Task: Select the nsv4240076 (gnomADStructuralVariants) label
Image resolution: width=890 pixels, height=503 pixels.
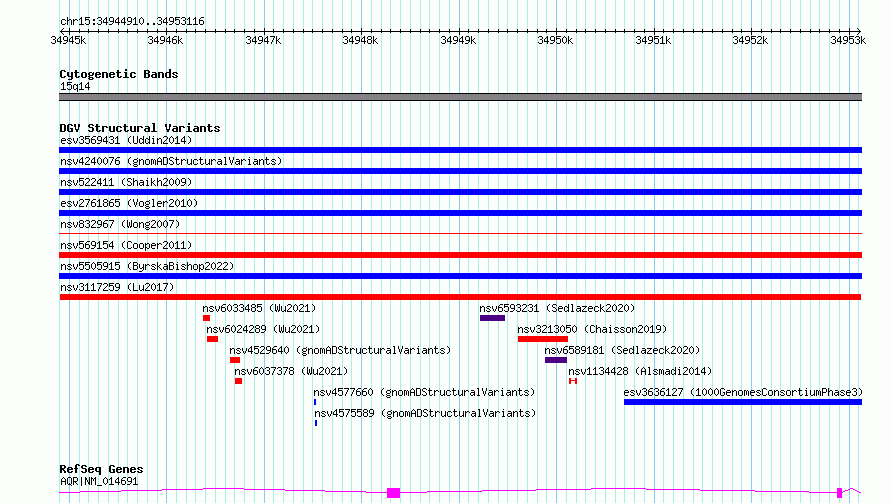Action: pyautogui.click(x=171, y=161)
